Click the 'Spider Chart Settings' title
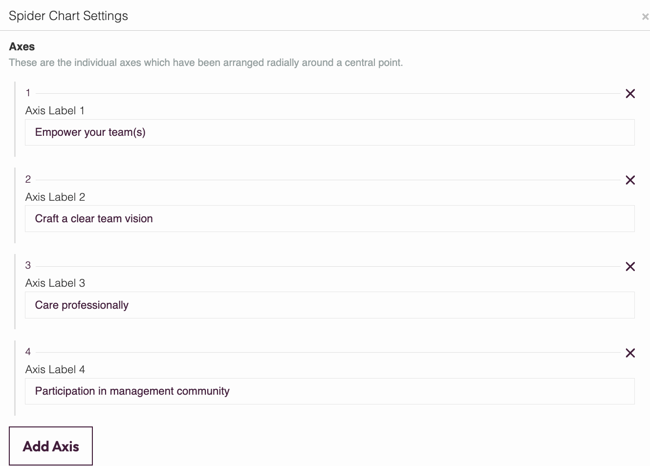650x466 pixels. (x=68, y=16)
